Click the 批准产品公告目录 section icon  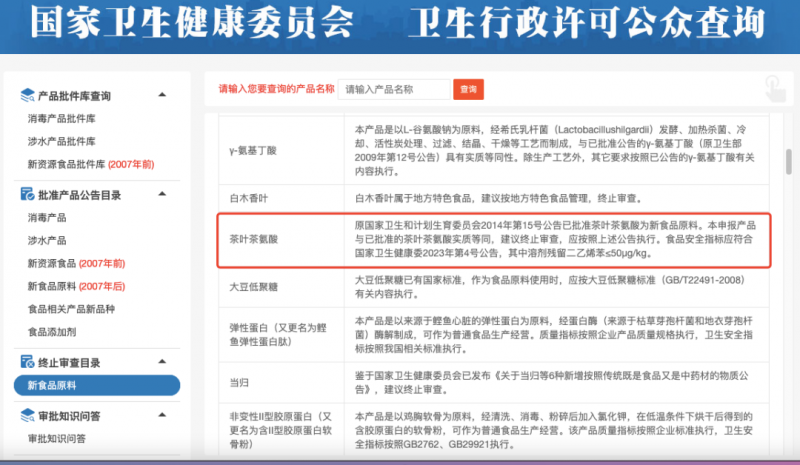(27, 194)
